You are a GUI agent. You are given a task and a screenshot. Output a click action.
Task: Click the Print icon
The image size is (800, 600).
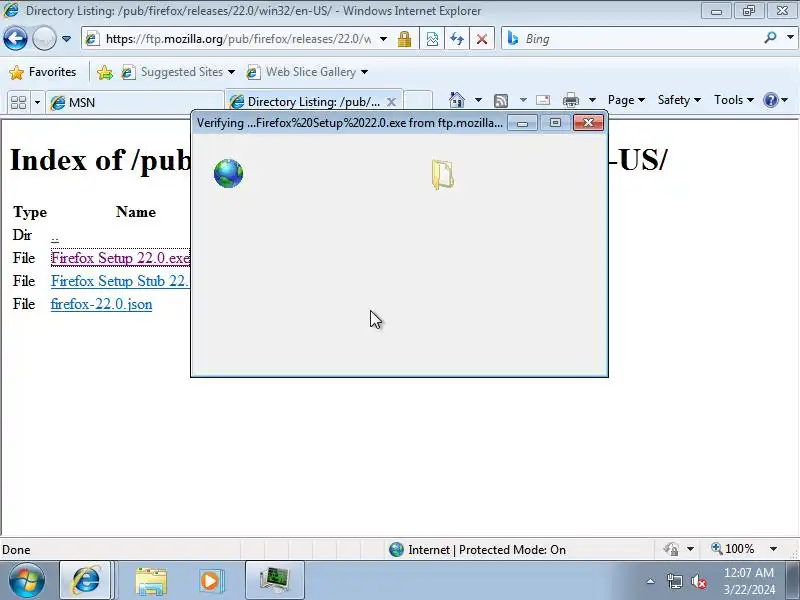[x=571, y=100]
